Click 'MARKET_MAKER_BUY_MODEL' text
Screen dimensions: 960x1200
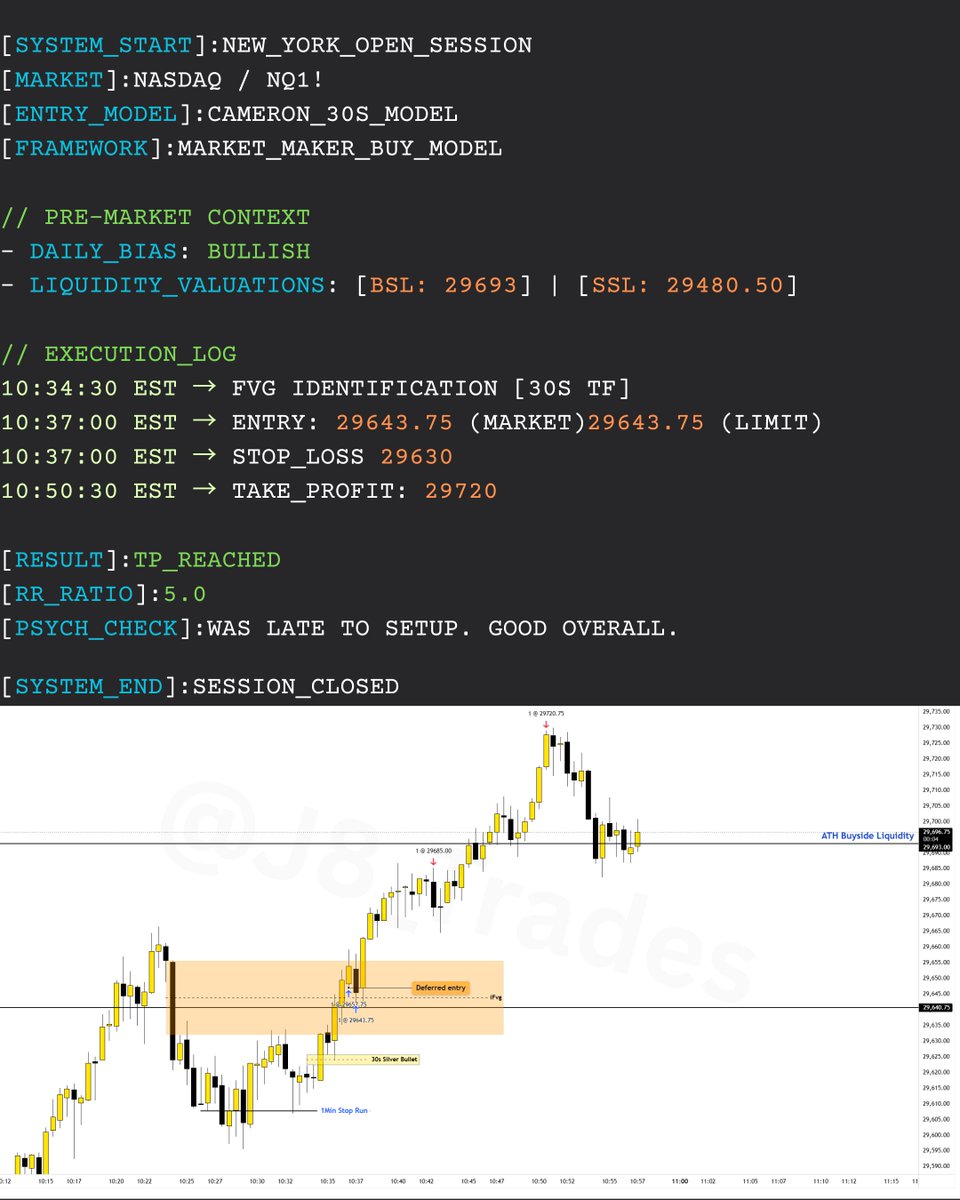pyautogui.click(x=340, y=149)
